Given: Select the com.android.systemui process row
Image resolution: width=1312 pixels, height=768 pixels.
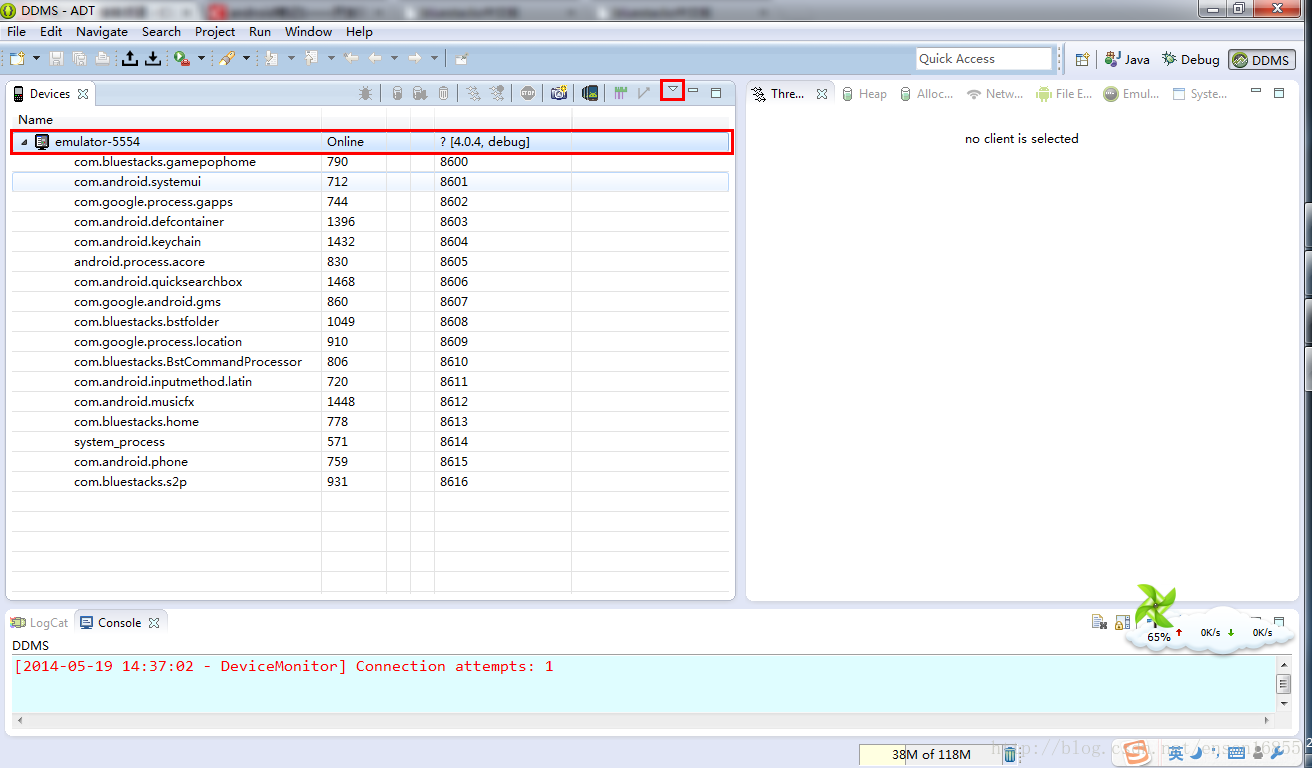Looking at the screenshot, I should [370, 182].
